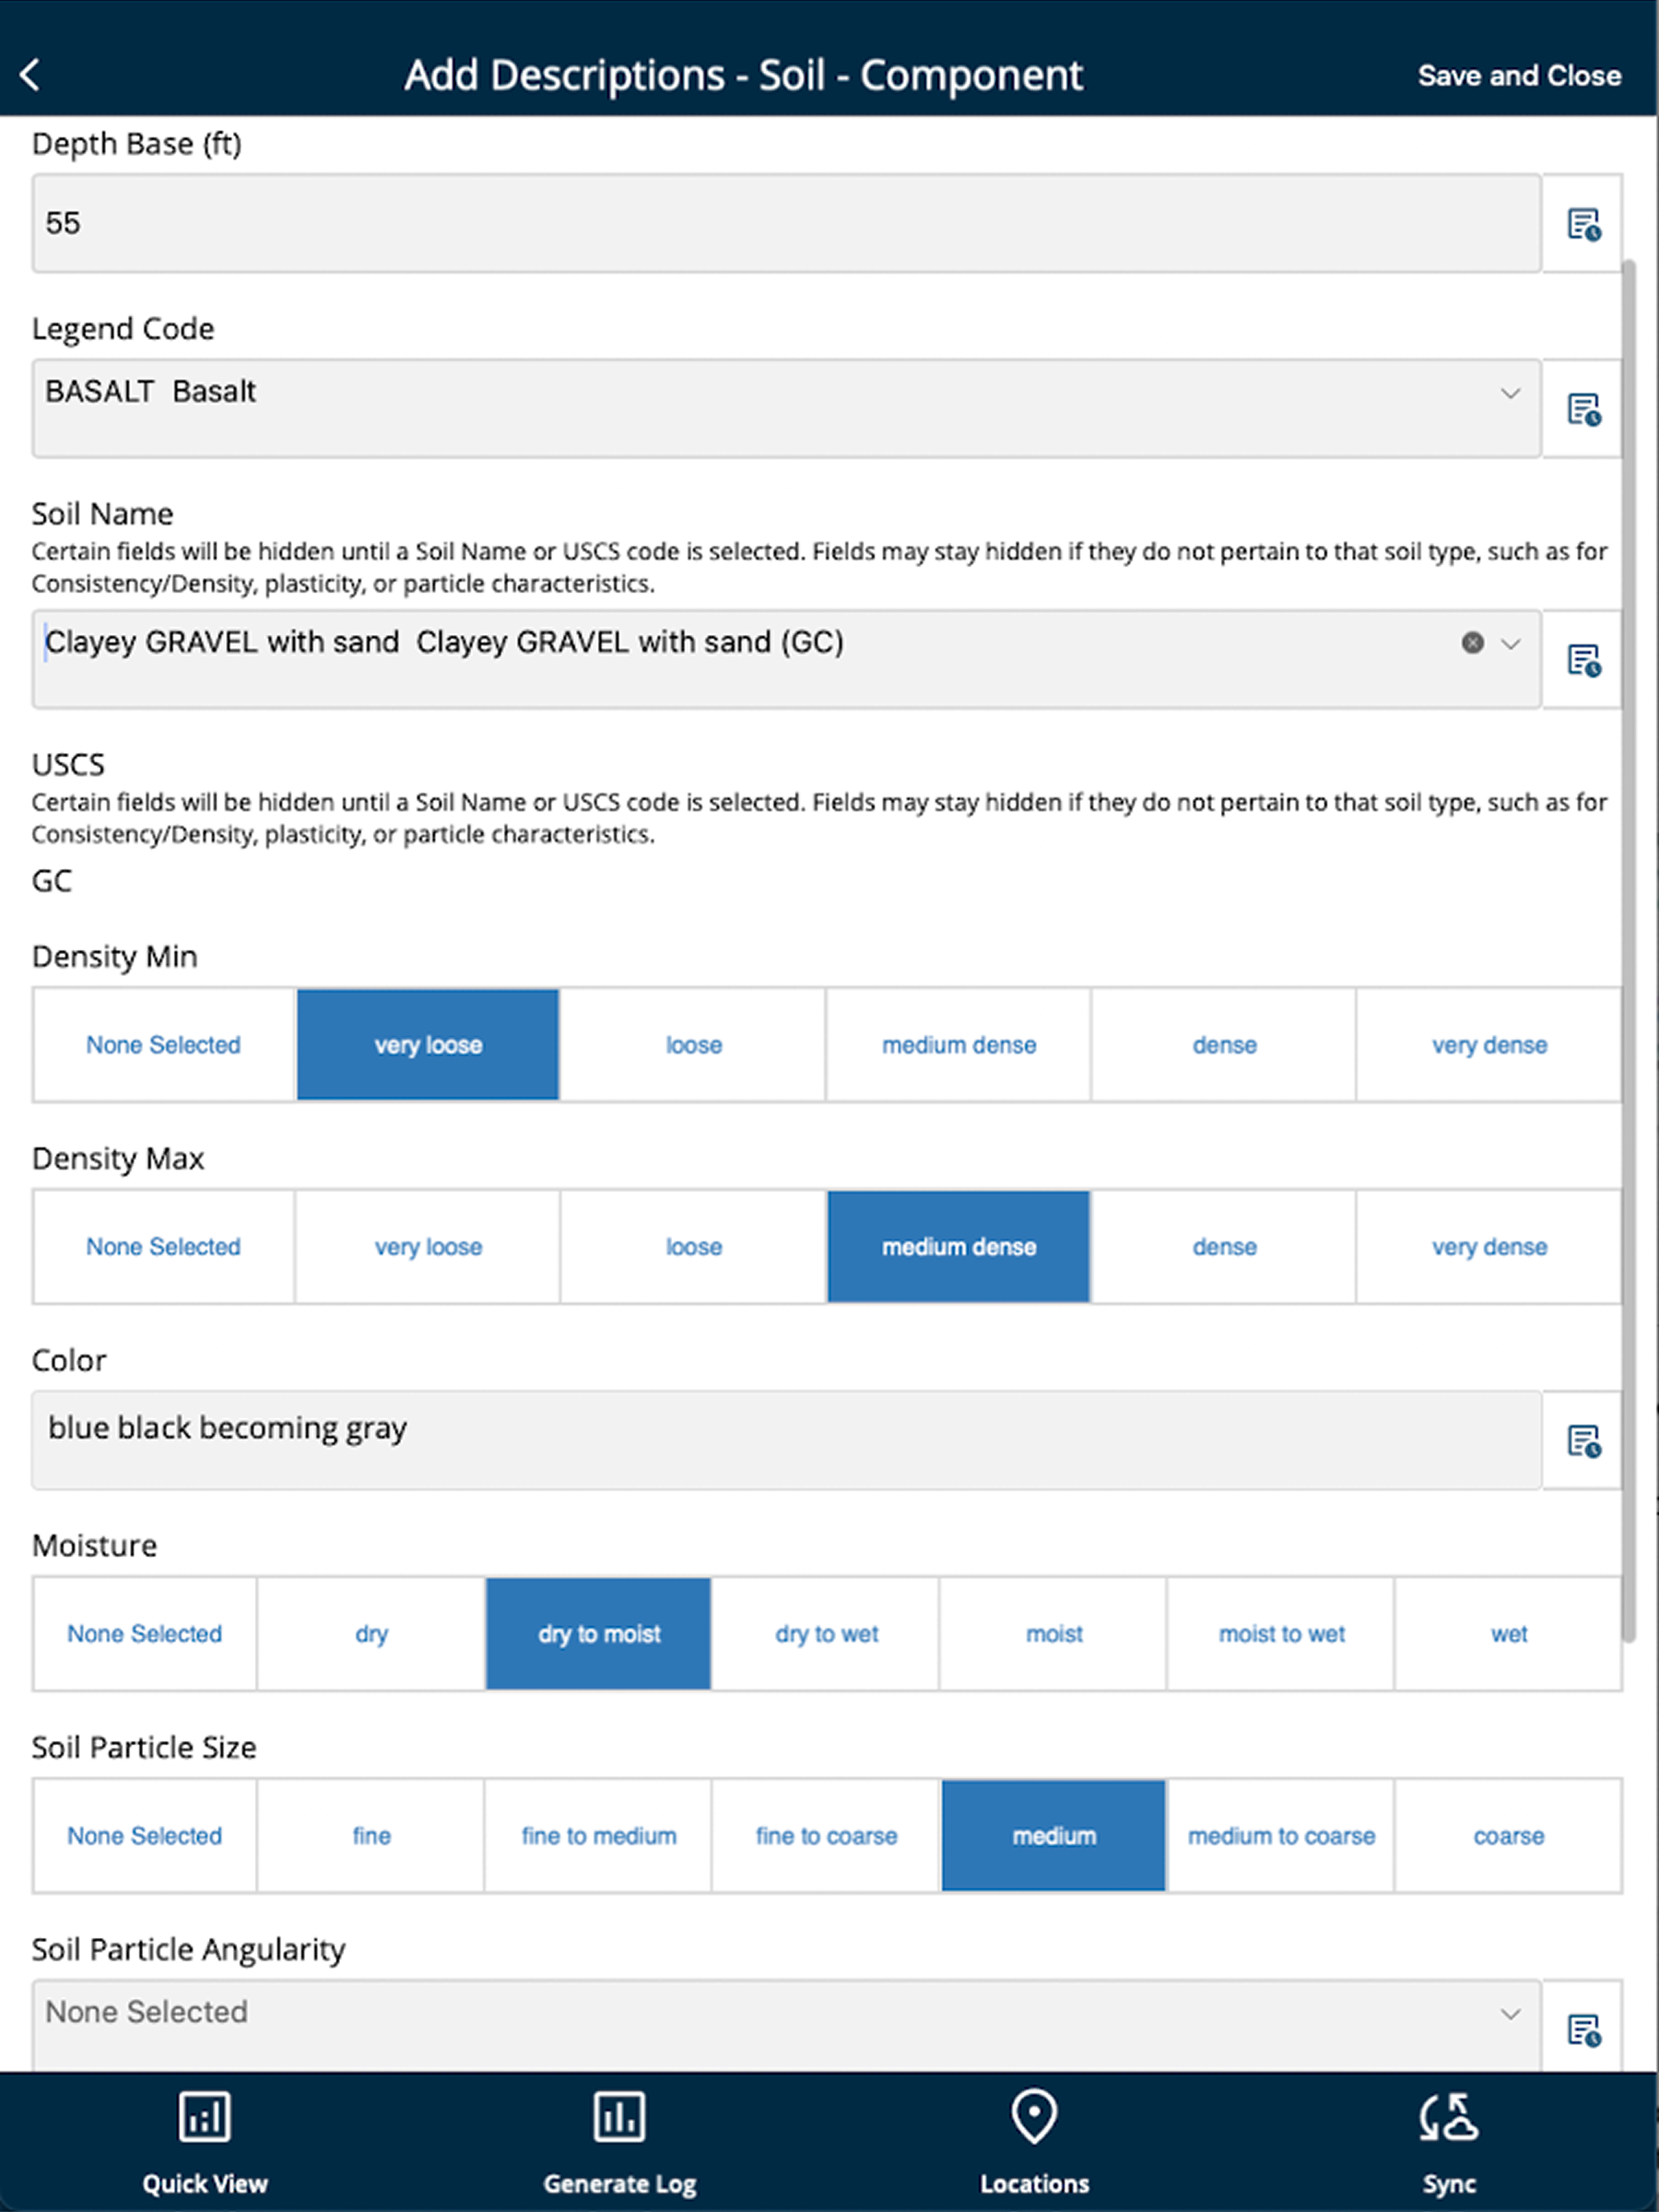Clear the Soil Name selection with the x icon
The height and width of the screenshot is (2212, 1659).
point(1472,642)
